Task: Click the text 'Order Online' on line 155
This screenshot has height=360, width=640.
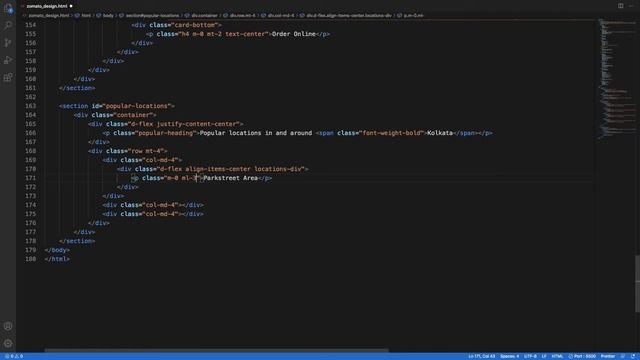Action: (x=294, y=34)
